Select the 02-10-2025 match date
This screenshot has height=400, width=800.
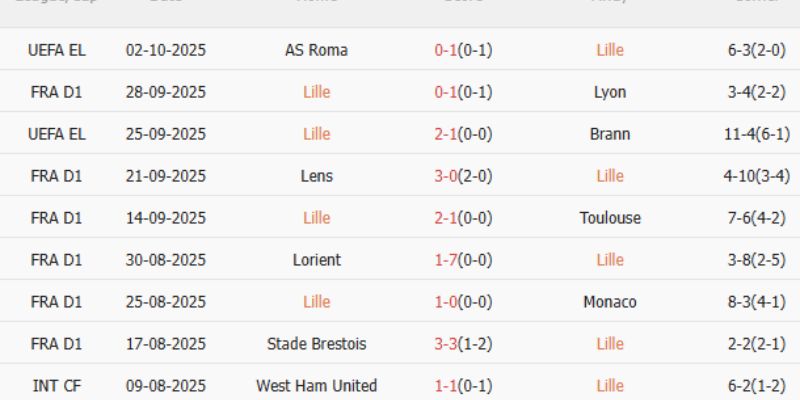tap(166, 50)
